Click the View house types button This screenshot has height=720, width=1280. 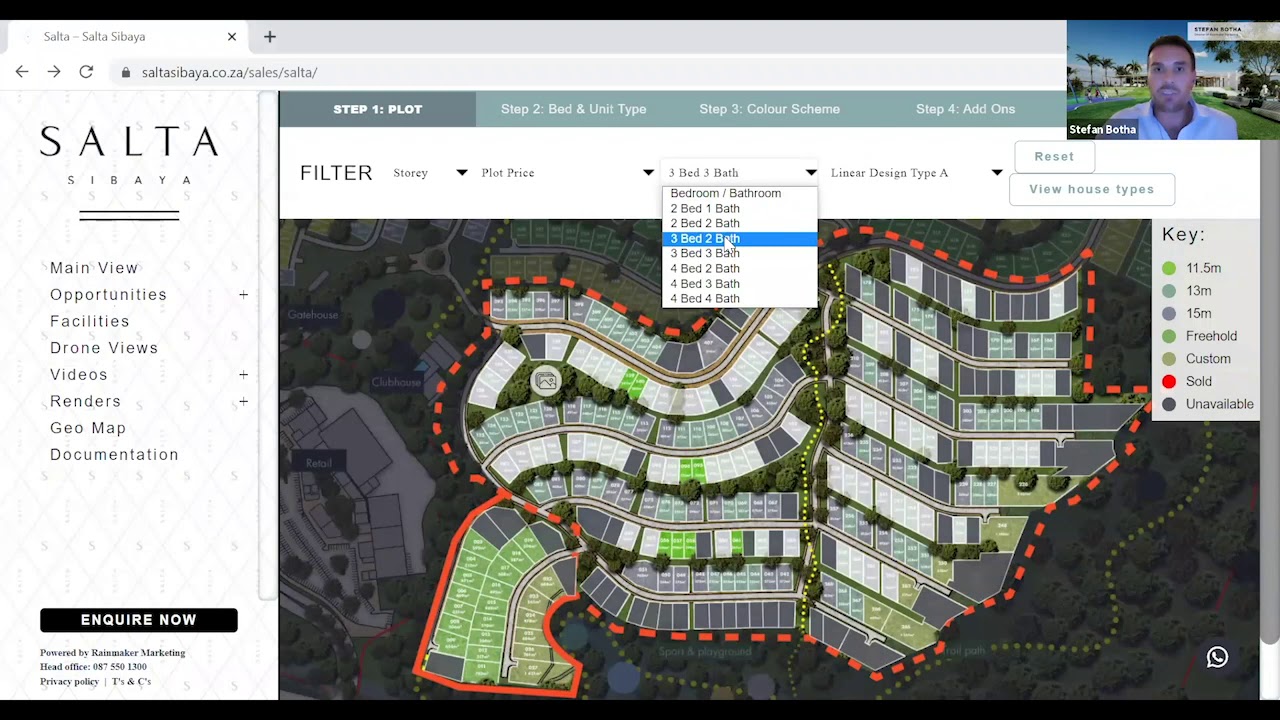1091,190
